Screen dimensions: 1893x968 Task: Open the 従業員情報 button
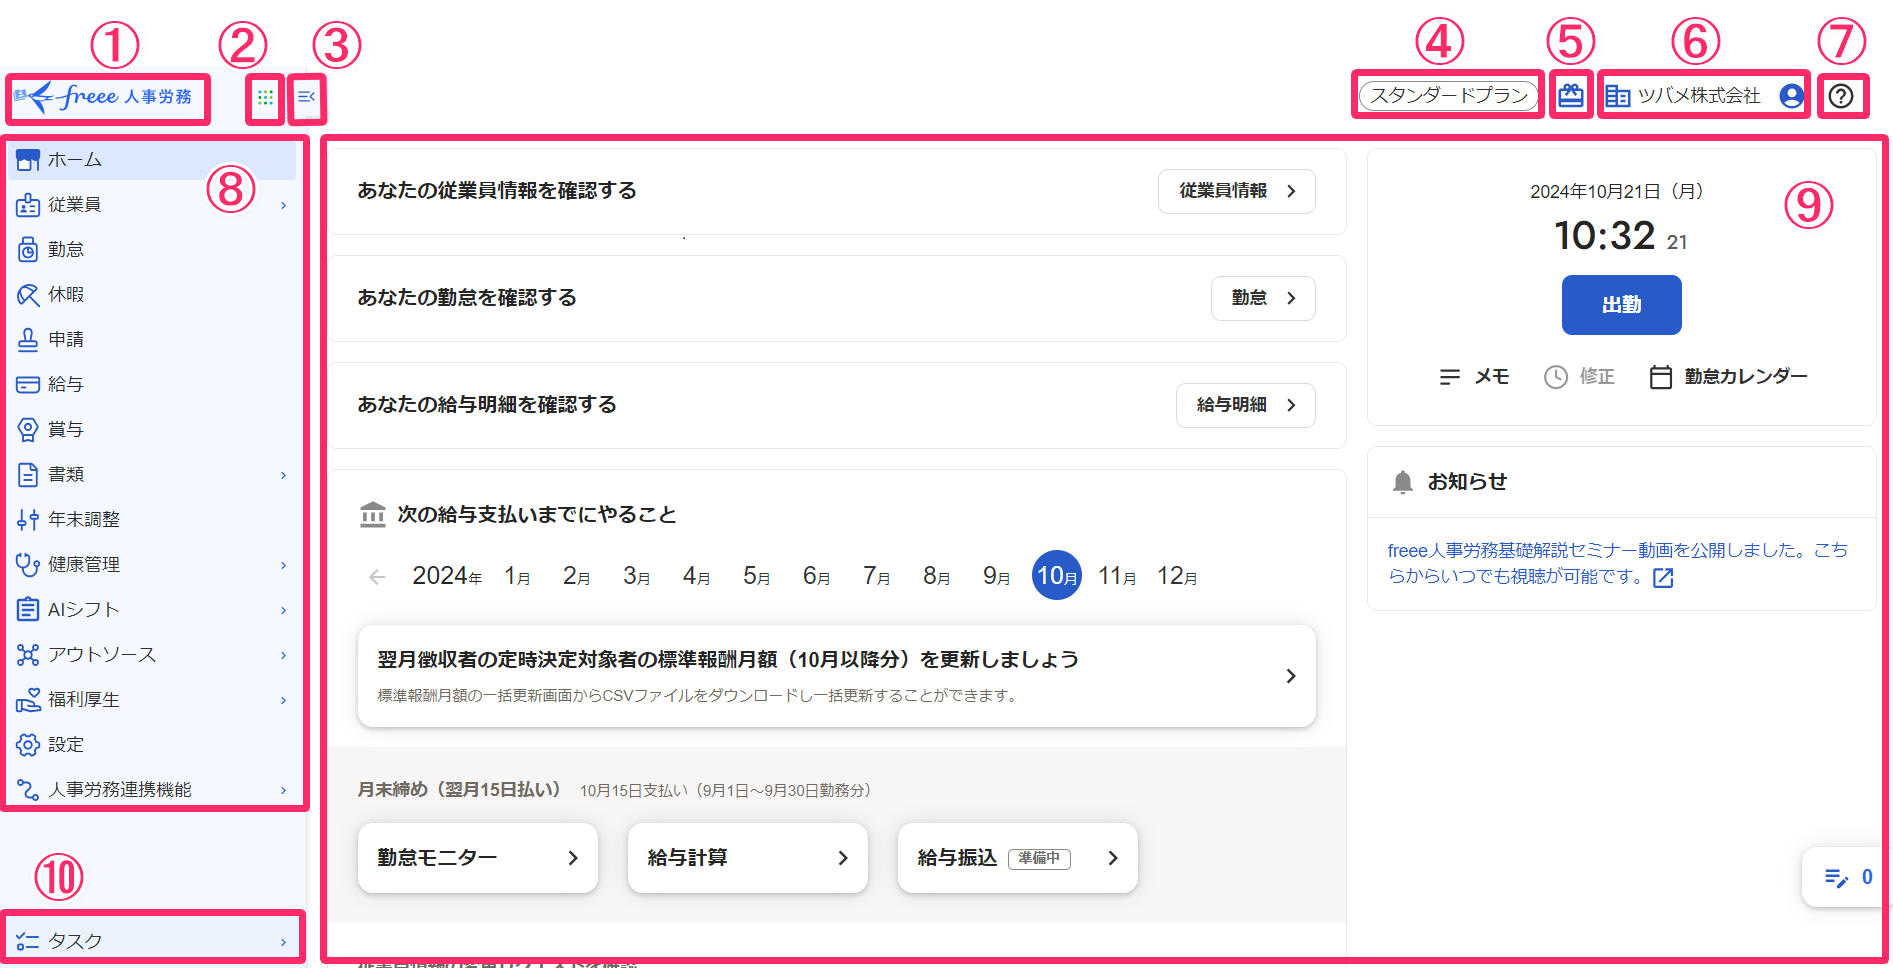point(1236,191)
